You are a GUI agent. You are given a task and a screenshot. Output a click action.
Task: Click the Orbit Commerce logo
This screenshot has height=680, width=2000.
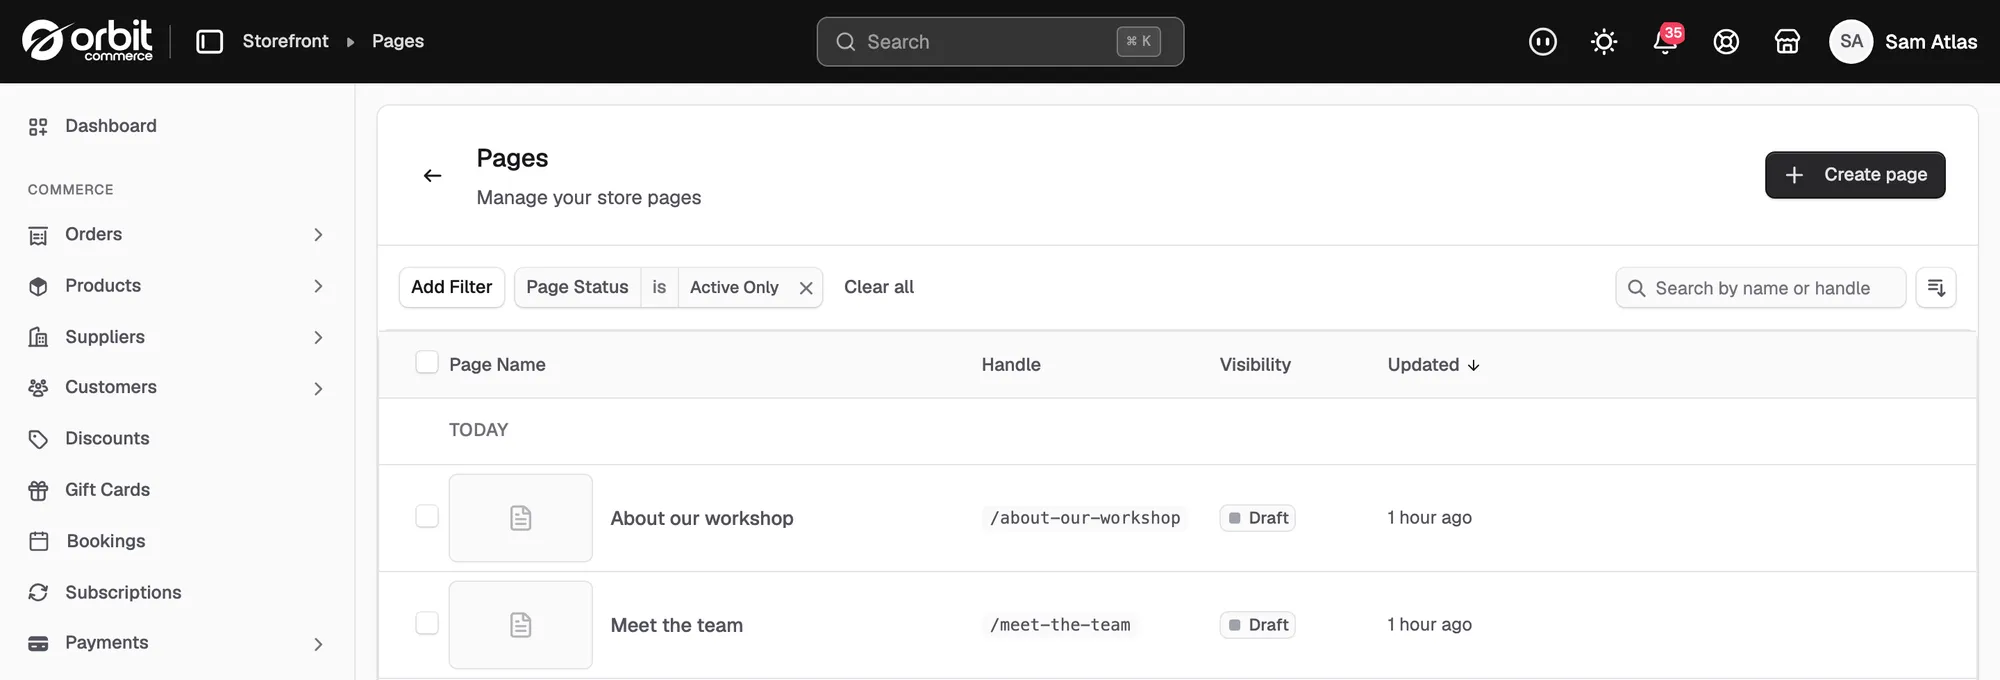(x=87, y=41)
